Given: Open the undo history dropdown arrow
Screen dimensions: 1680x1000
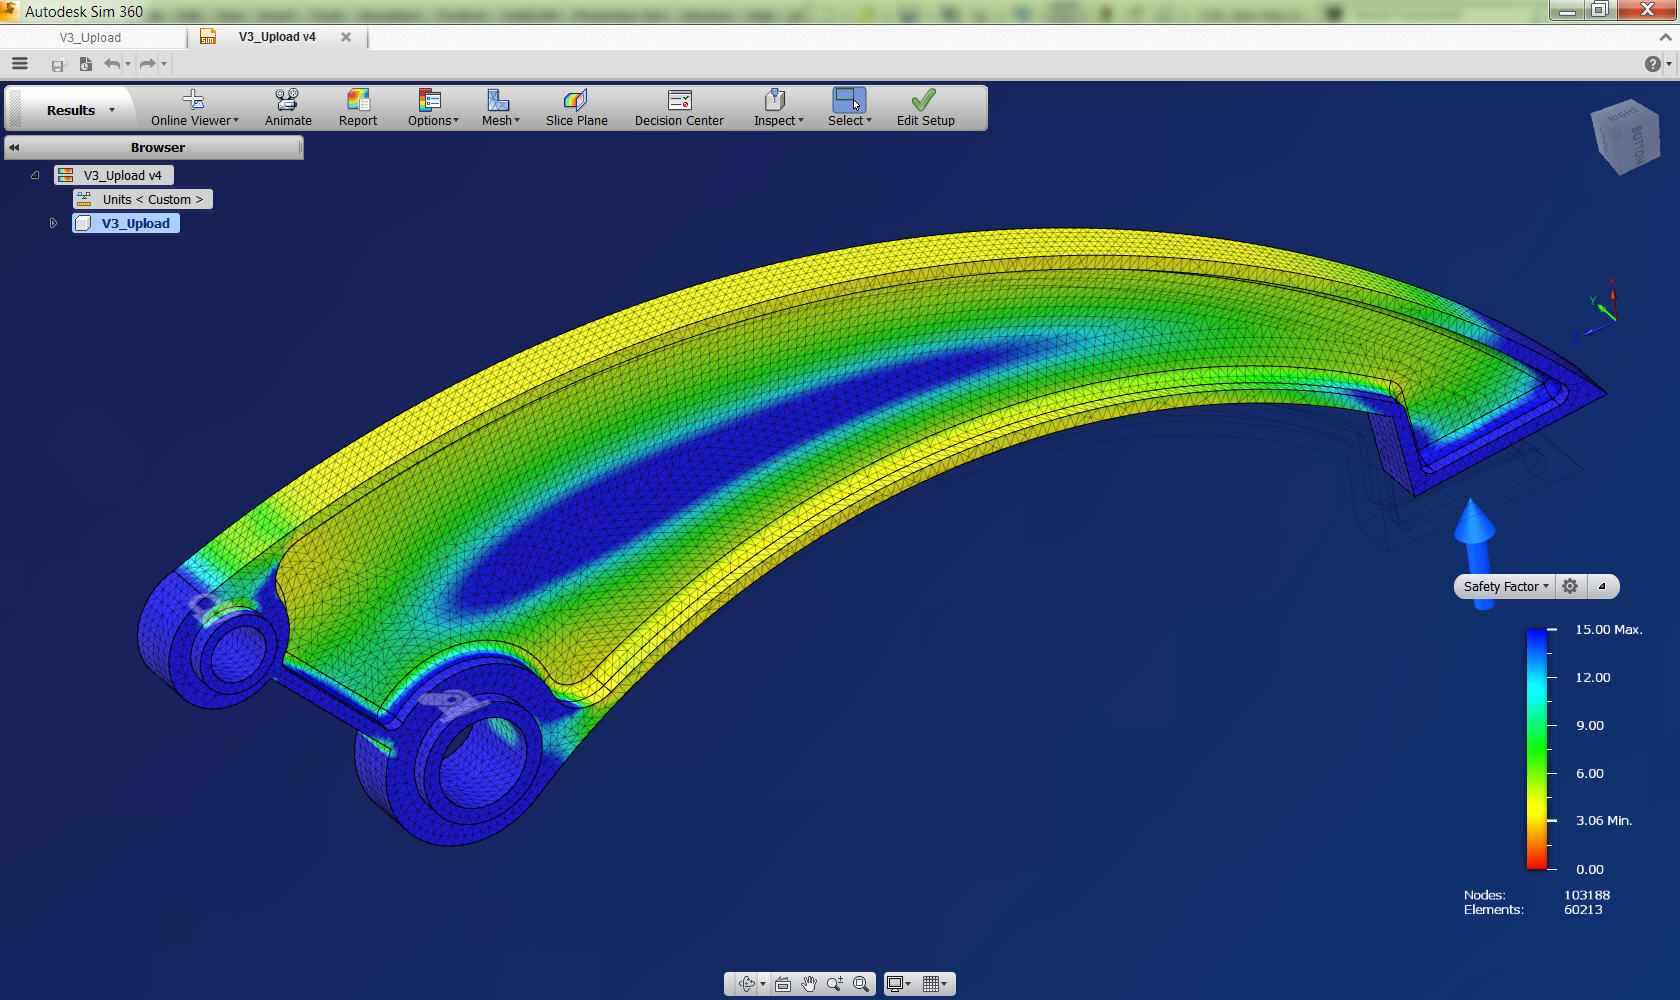Looking at the screenshot, I should coord(128,65).
